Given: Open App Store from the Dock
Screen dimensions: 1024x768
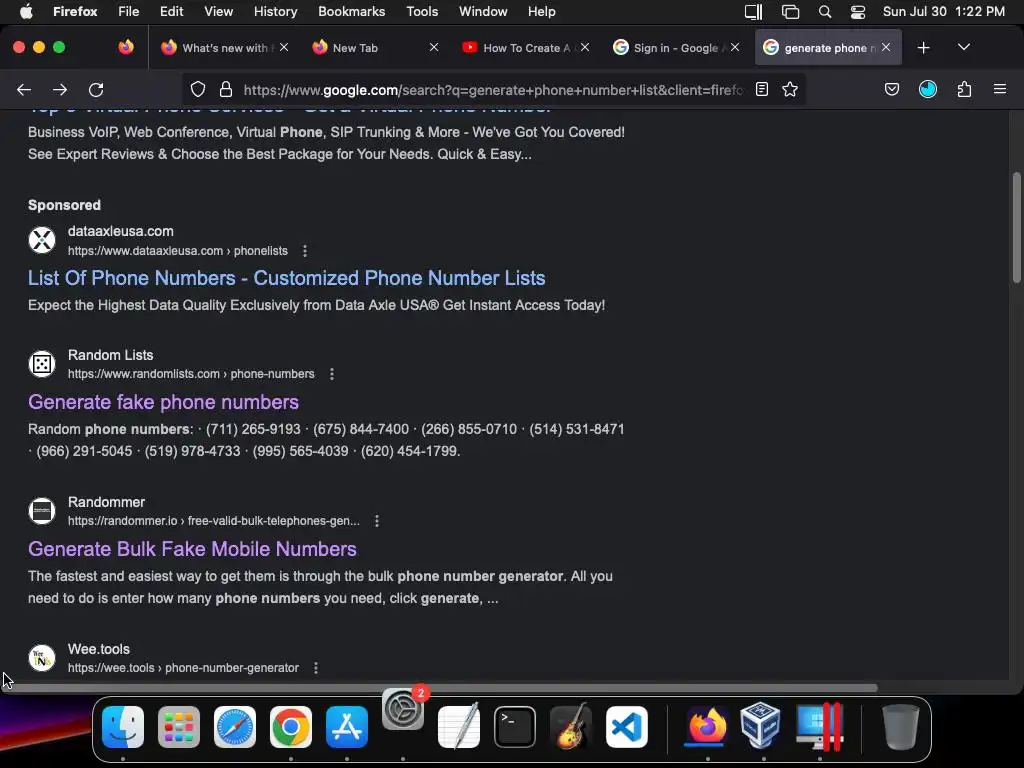Looking at the screenshot, I should (x=347, y=727).
